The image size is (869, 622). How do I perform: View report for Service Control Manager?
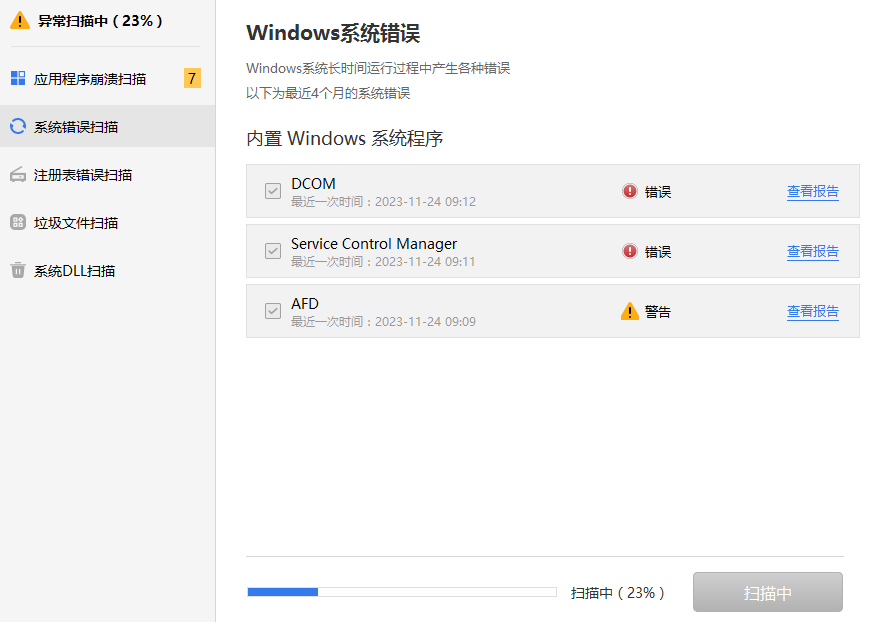(x=812, y=252)
